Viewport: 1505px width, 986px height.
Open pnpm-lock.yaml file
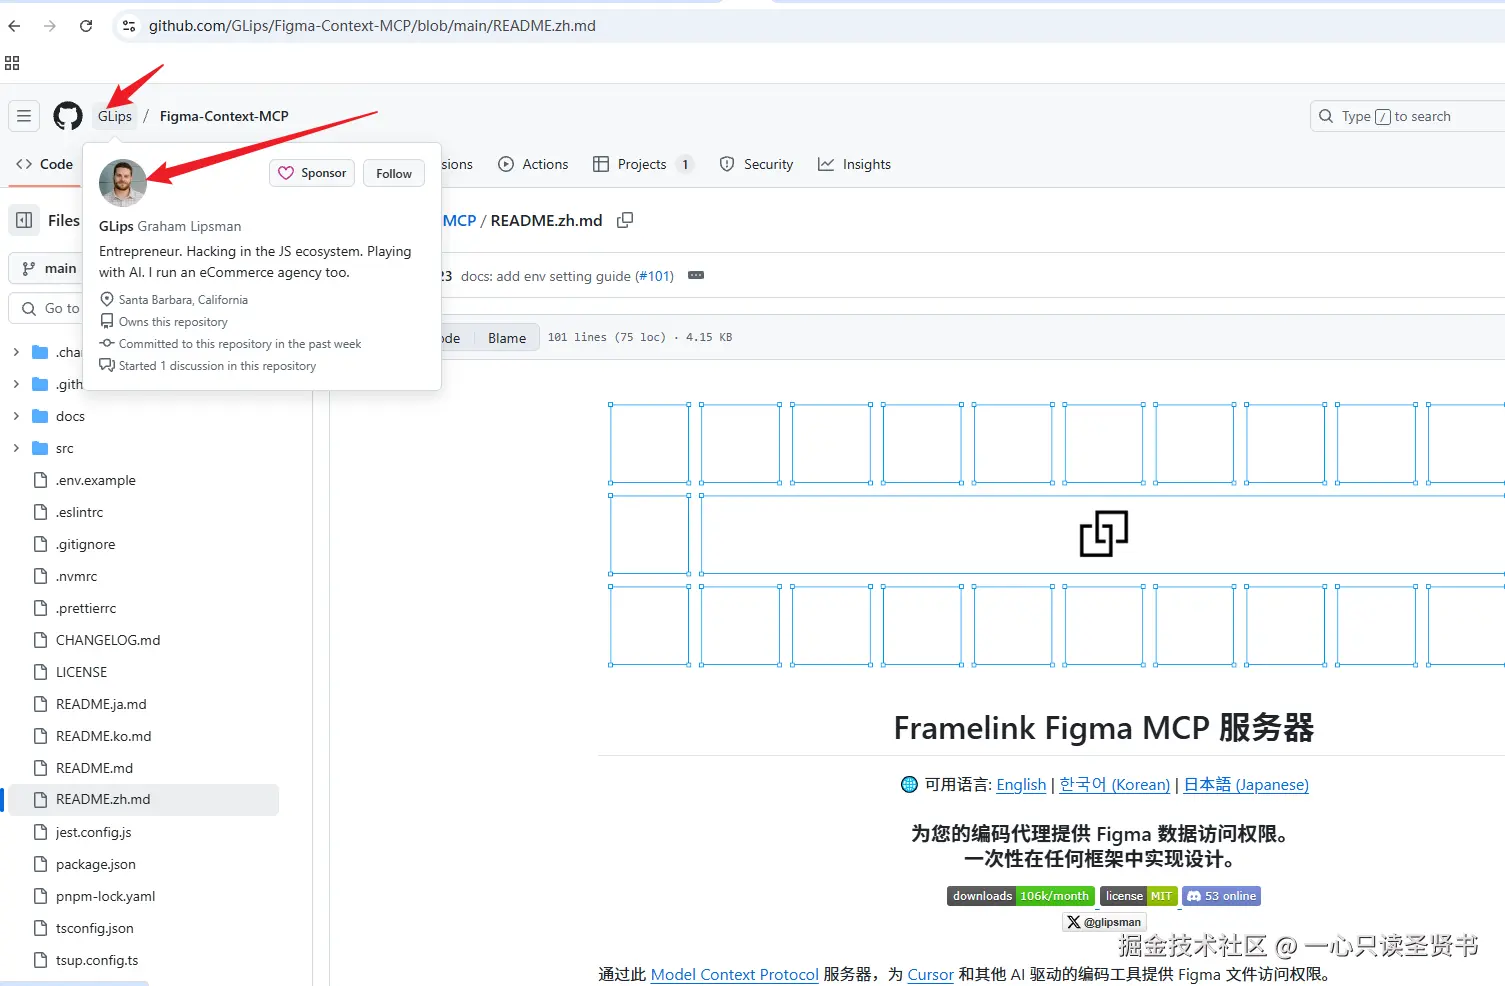[x=105, y=896]
